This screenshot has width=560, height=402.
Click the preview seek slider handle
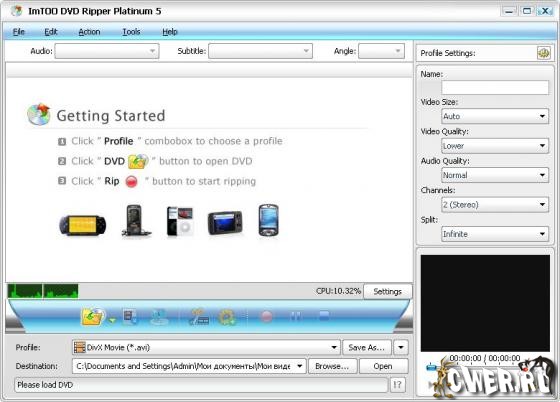click(x=432, y=366)
